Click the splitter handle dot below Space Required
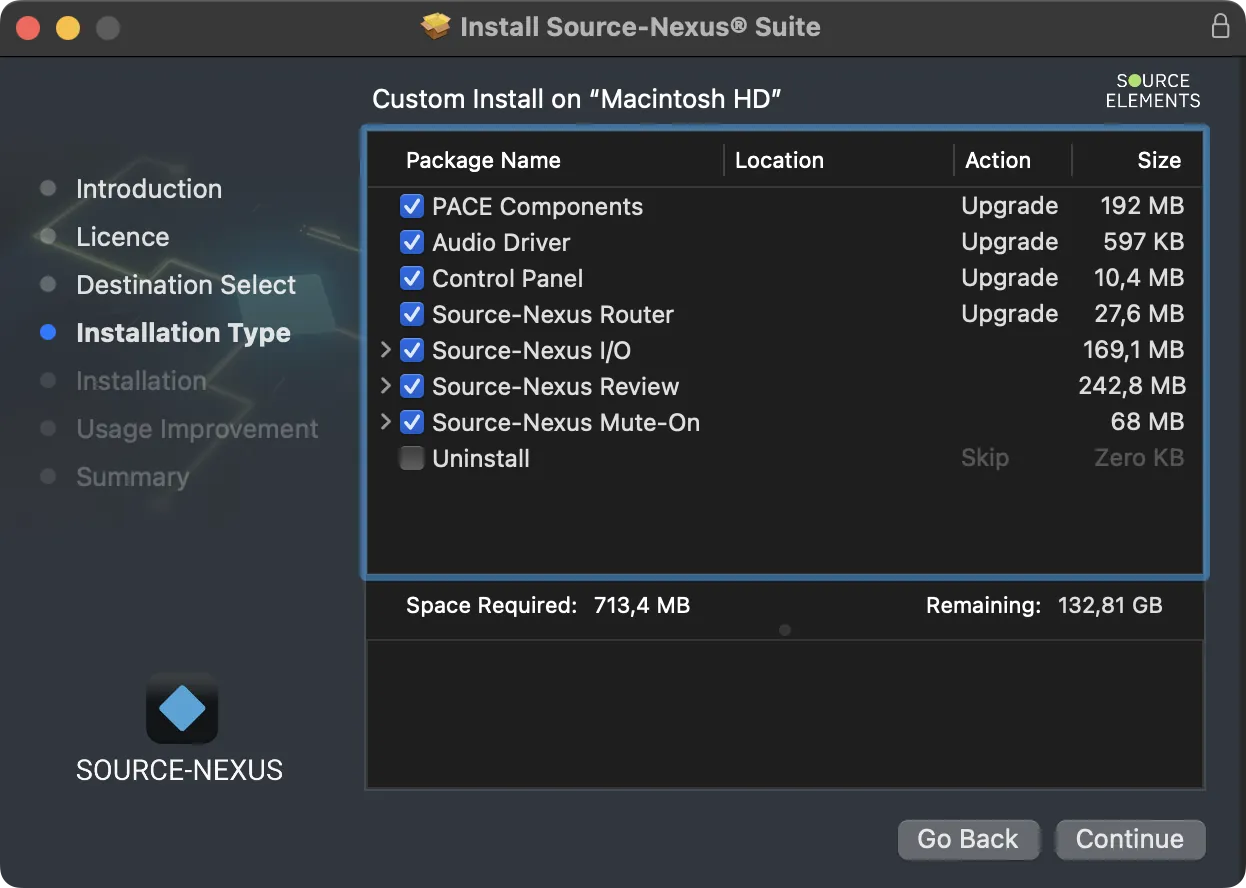Viewport: 1246px width, 888px height. click(785, 630)
